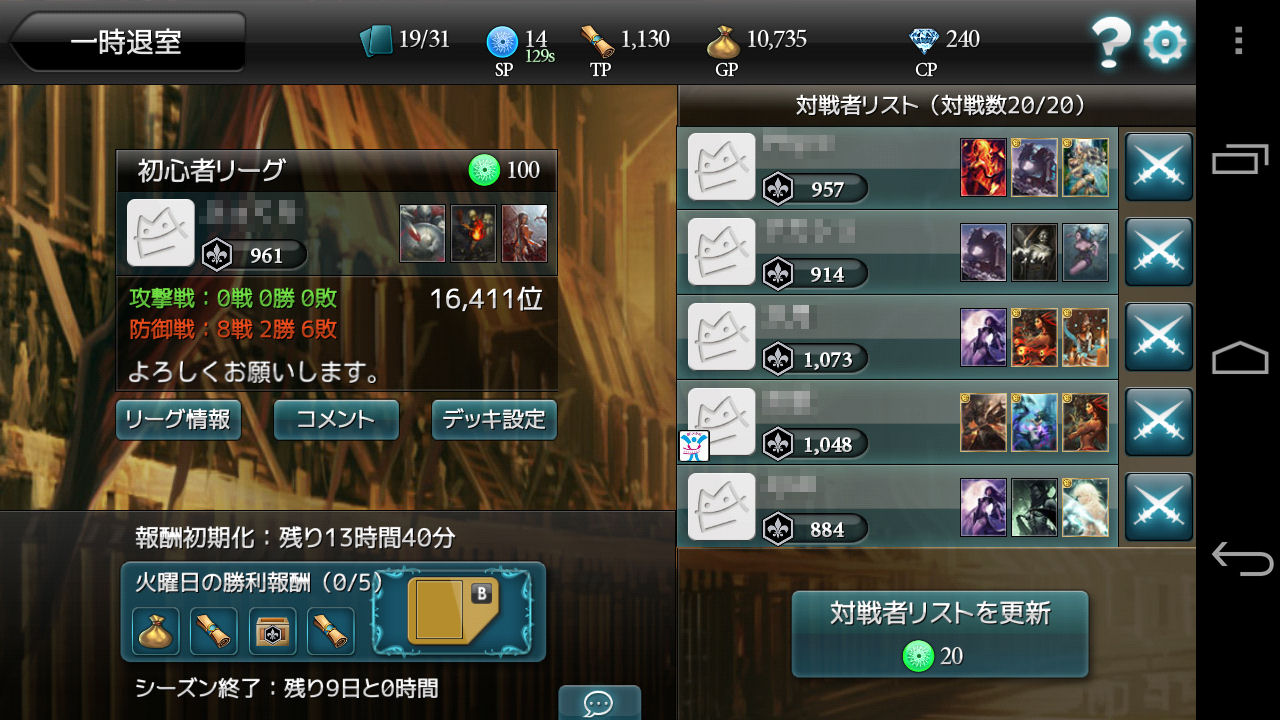Viewport: 1280px width, 720px height.
Task: Open the settings gear icon
Action: click(1164, 43)
